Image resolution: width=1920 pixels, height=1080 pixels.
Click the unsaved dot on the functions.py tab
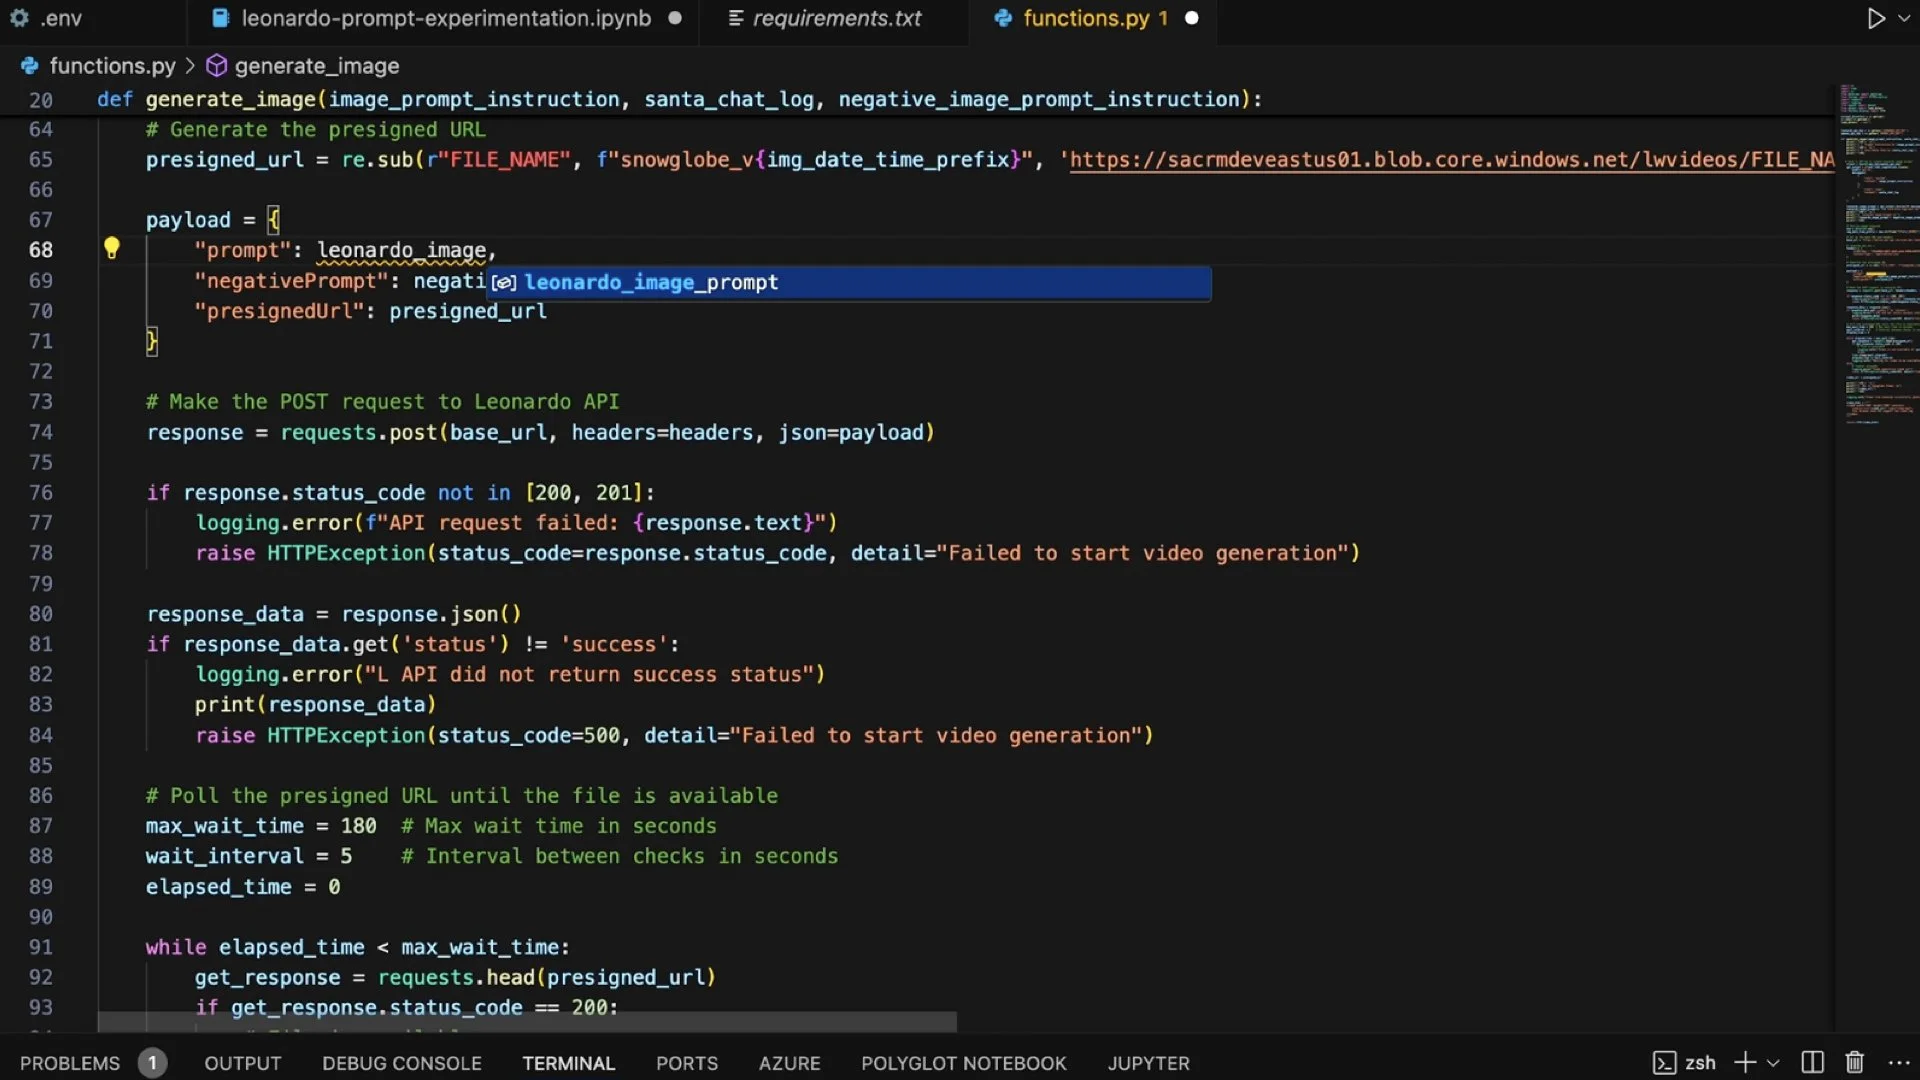click(x=1191, y=18)
